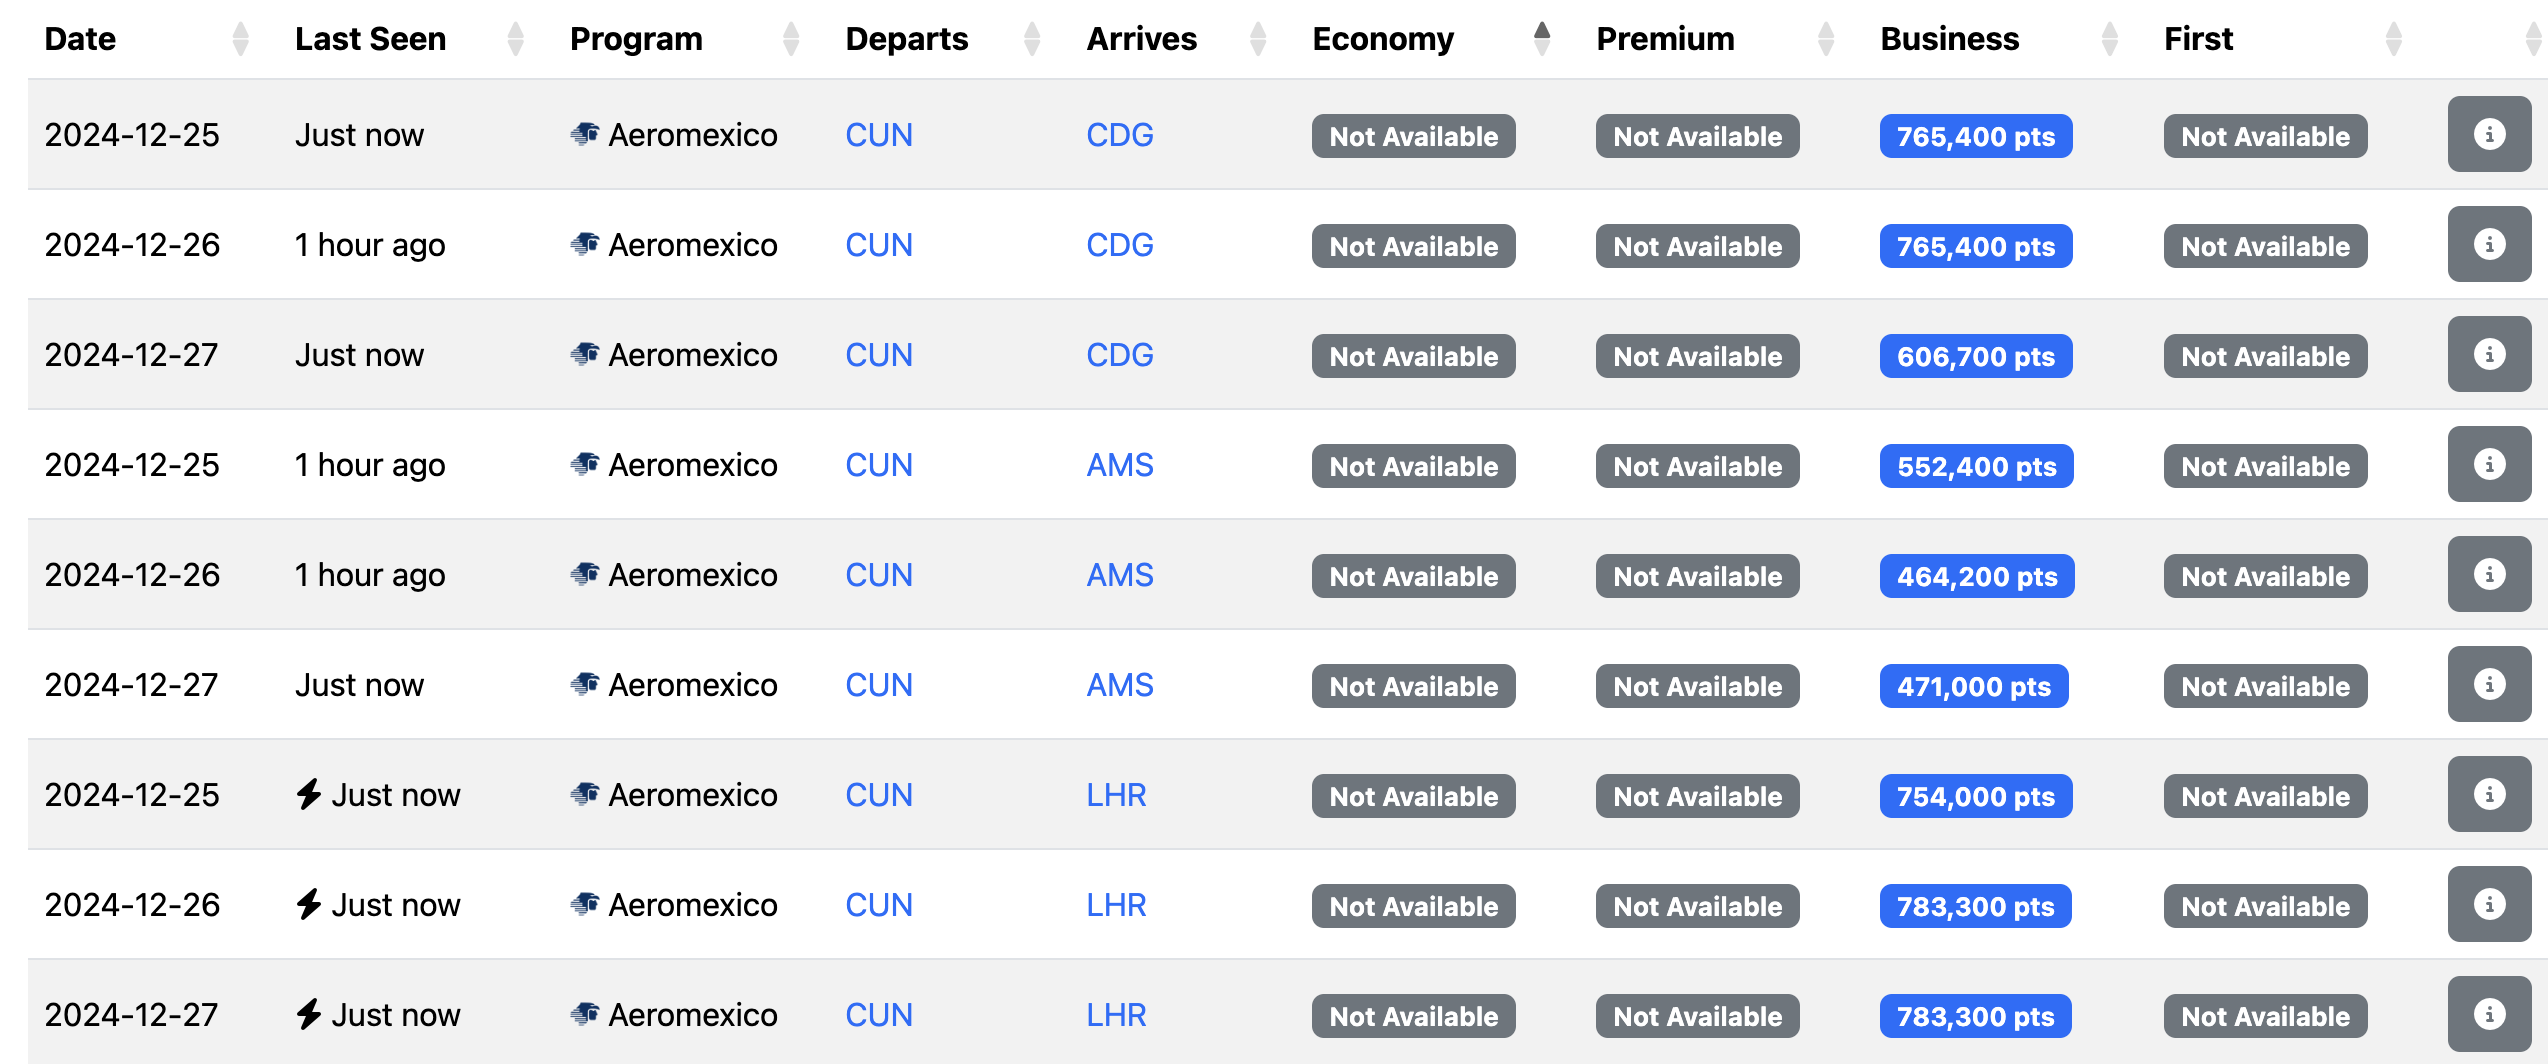Open info for the 2024-12-27 LHR flight
Image resolution: width=2548 pixels, height=1064 pixels.
point(2489,1014)
